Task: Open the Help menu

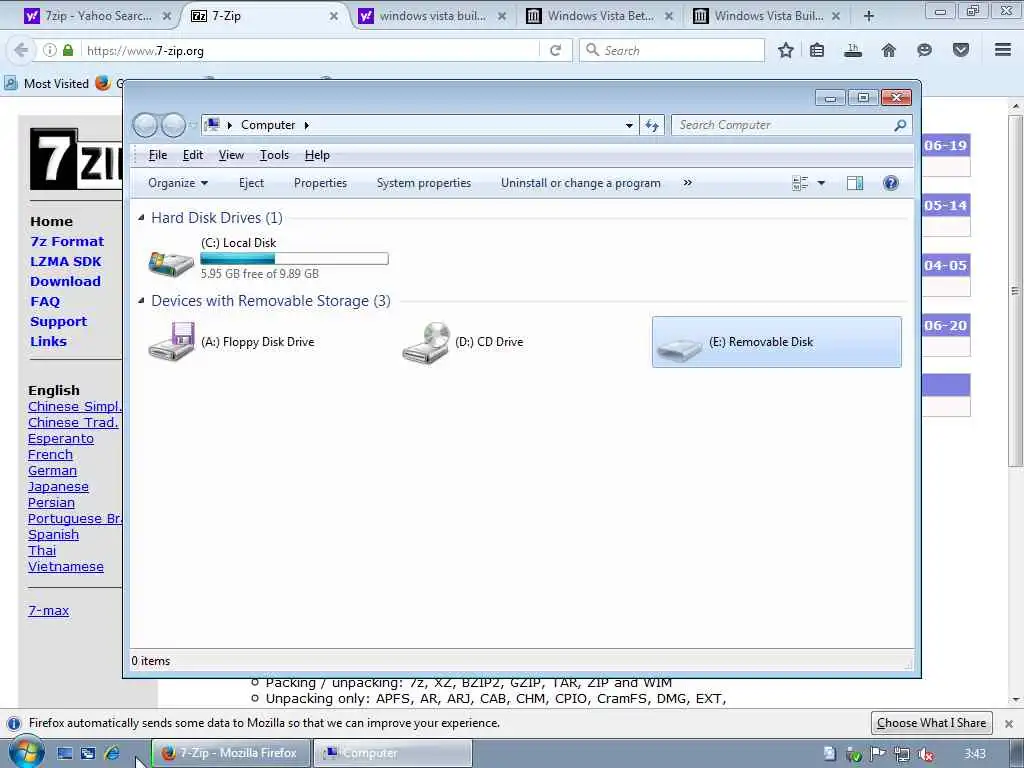Action: coord(317,155)
